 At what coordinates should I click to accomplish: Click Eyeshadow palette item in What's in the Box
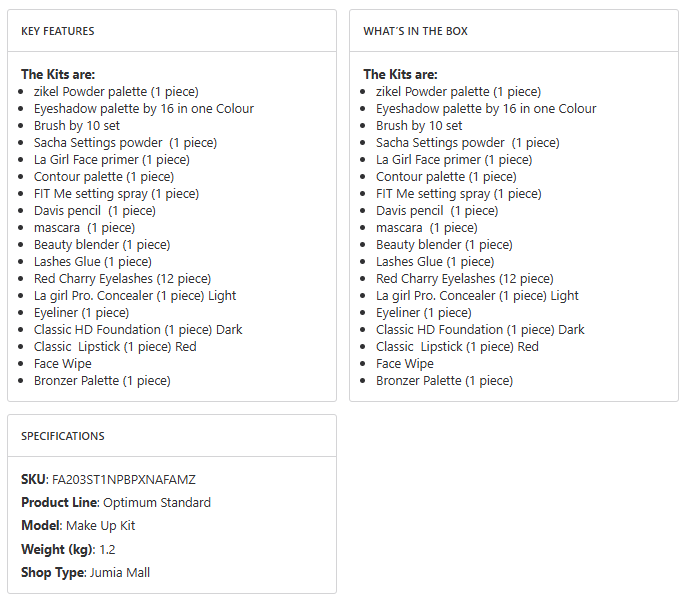pyautogui.click(x=486, y=109)
